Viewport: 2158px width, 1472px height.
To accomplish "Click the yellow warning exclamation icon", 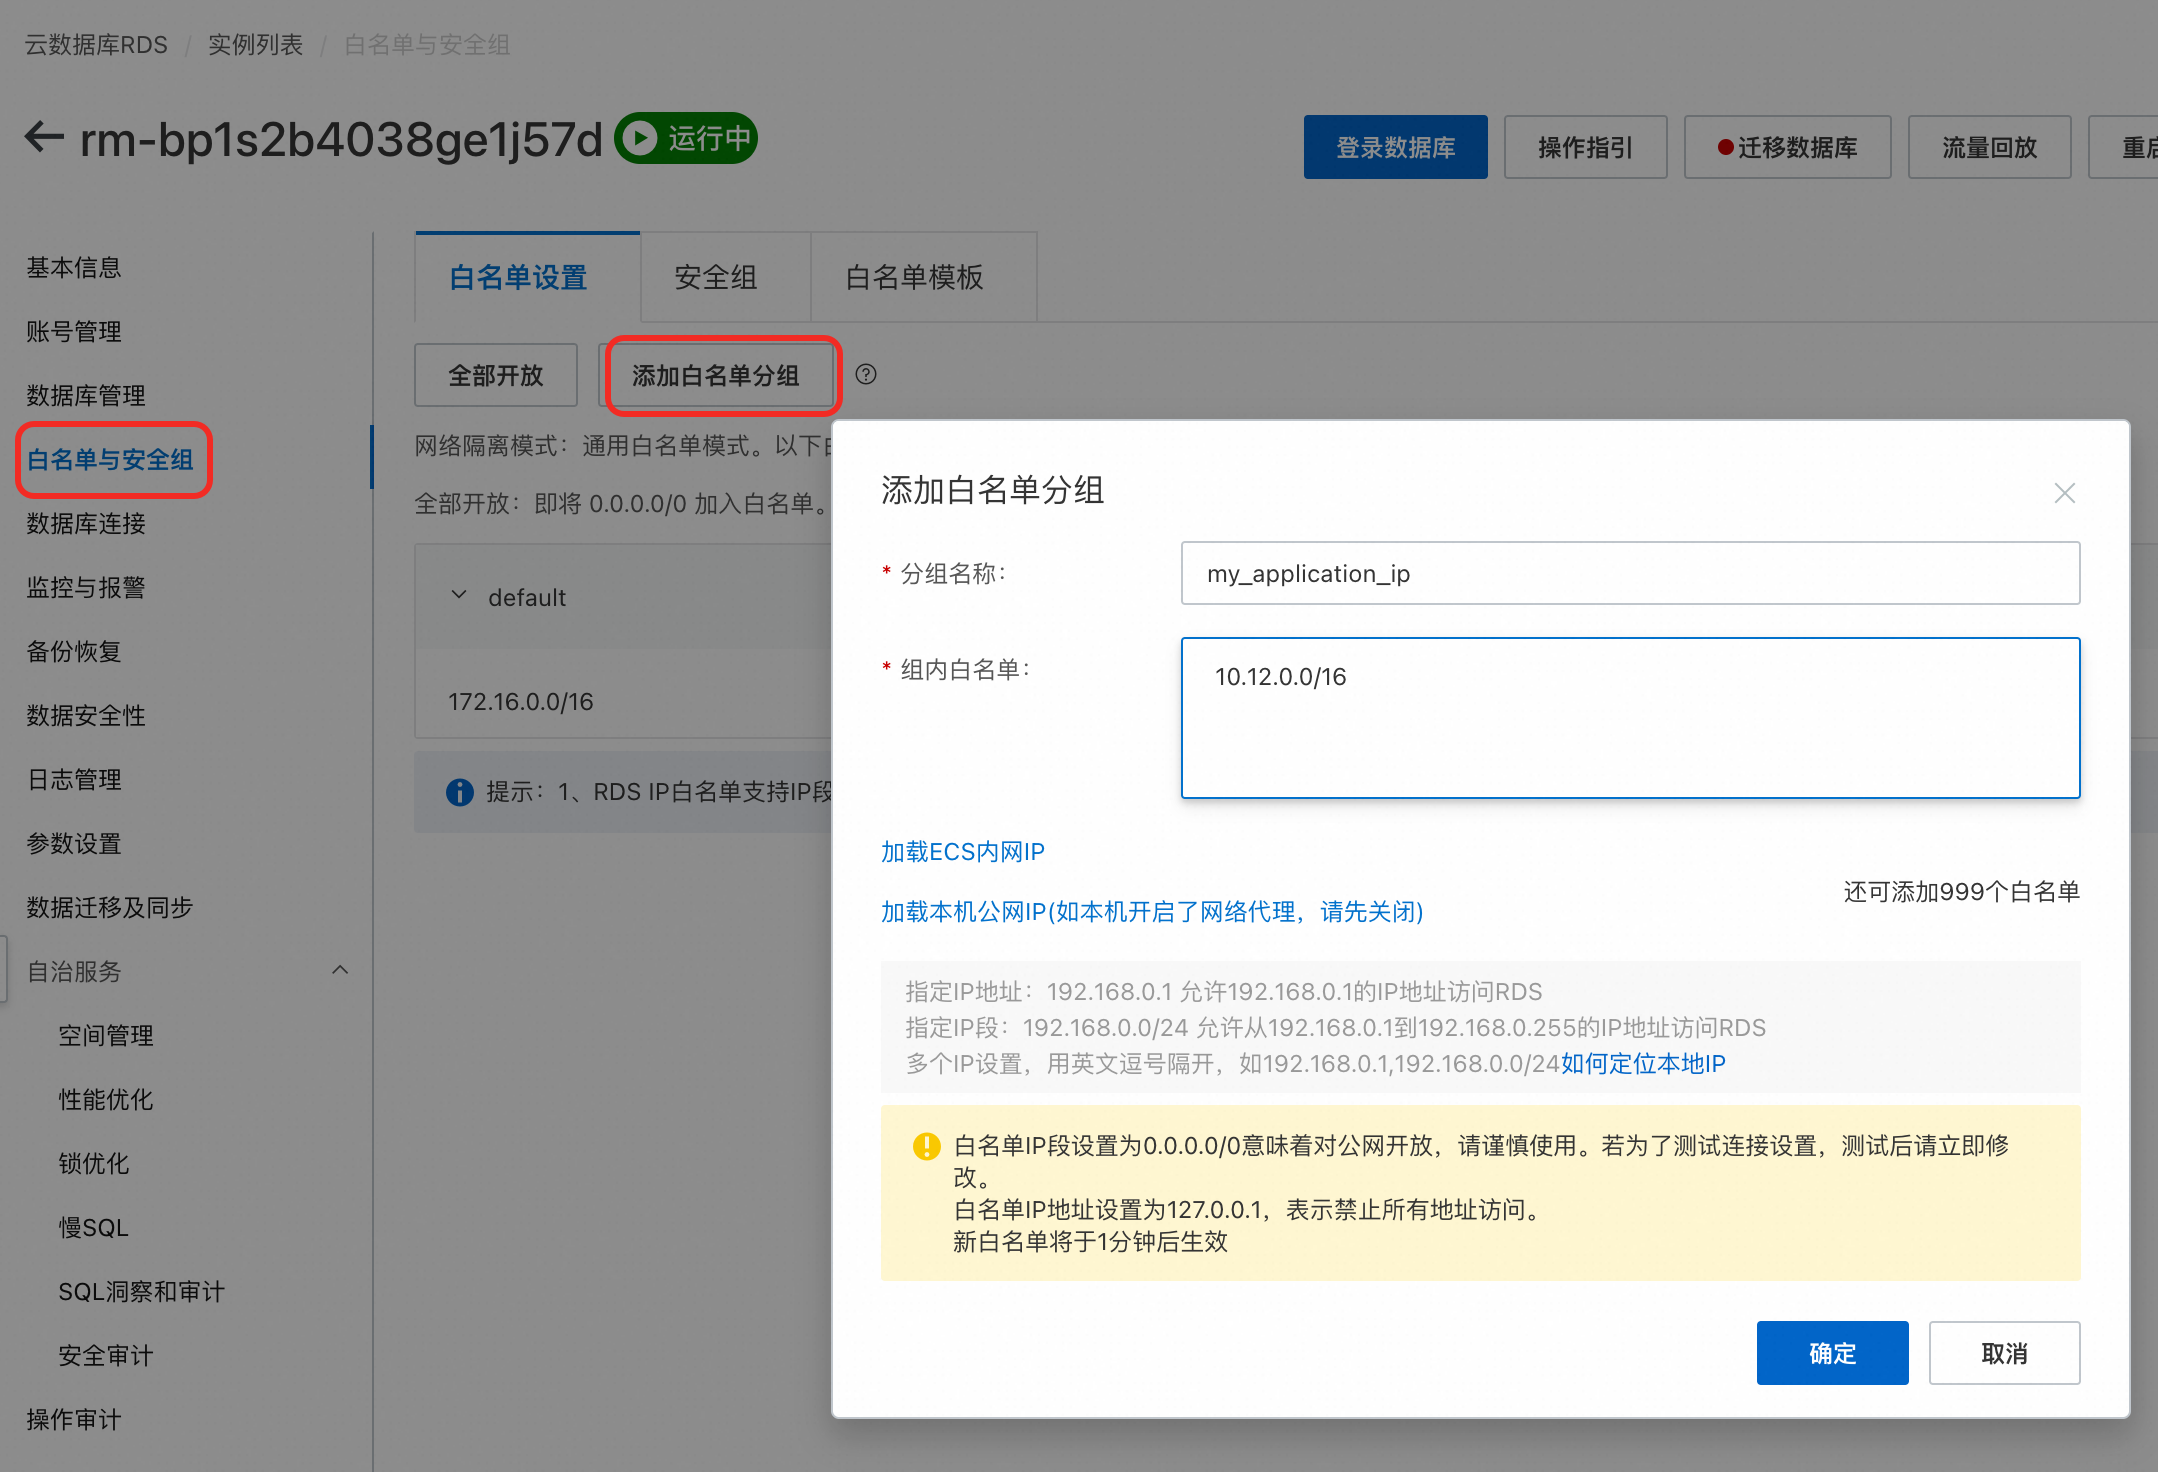I will click(x=926, y=1146).
